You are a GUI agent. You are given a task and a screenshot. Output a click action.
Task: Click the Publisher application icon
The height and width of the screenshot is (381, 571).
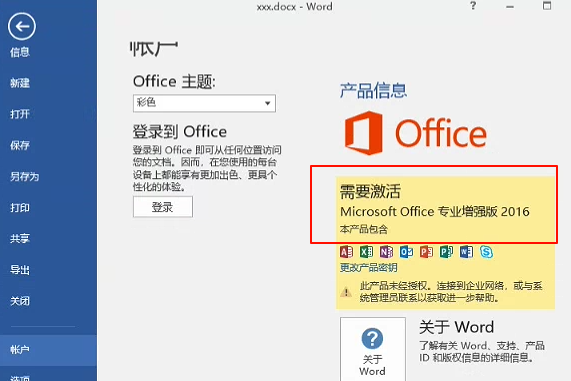point(446,252)
